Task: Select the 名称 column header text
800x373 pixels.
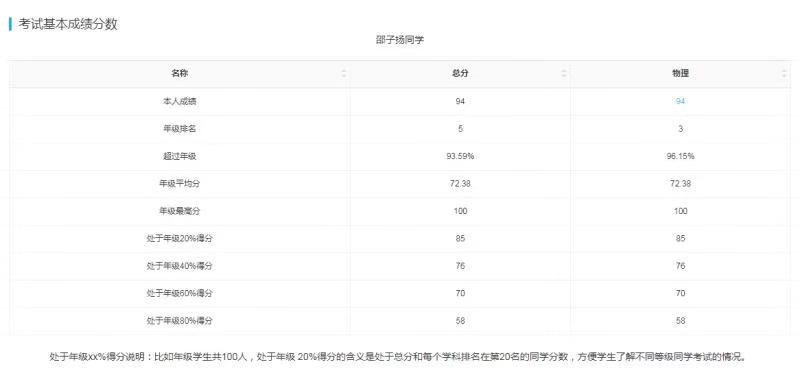Action: tap(180, 73)
